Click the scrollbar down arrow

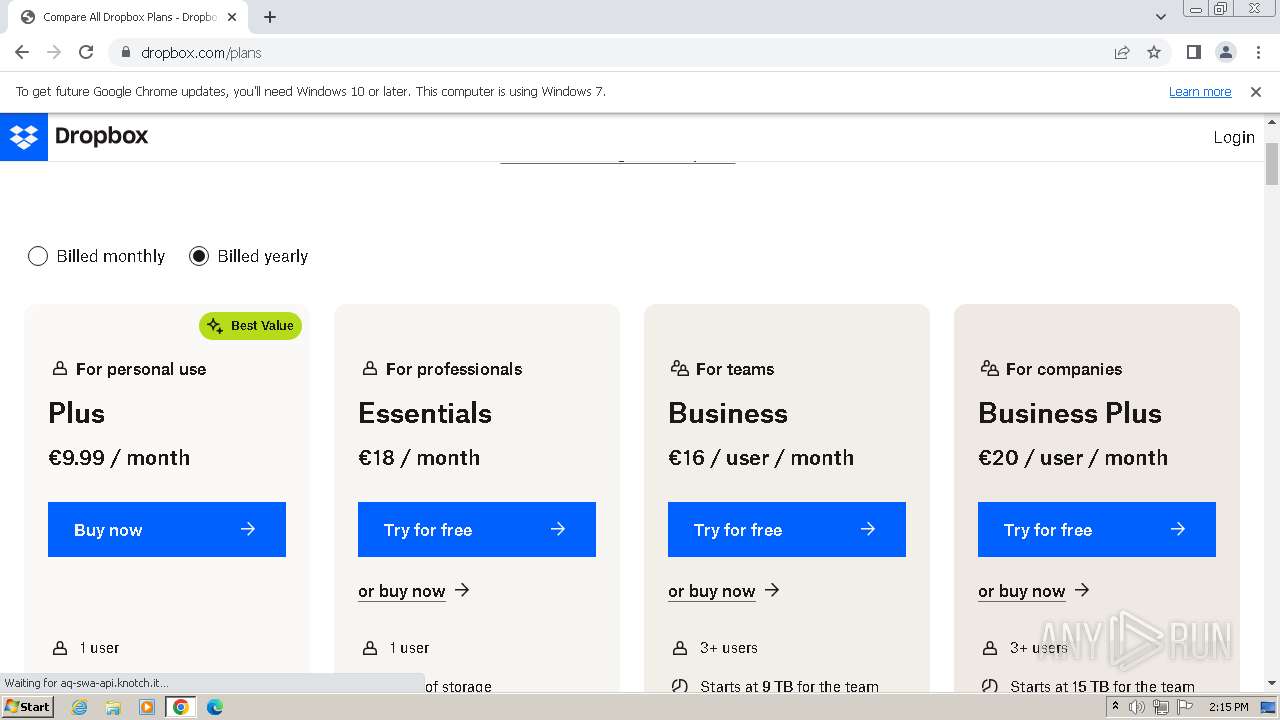pyautogui.click(x=1272, y=683)
